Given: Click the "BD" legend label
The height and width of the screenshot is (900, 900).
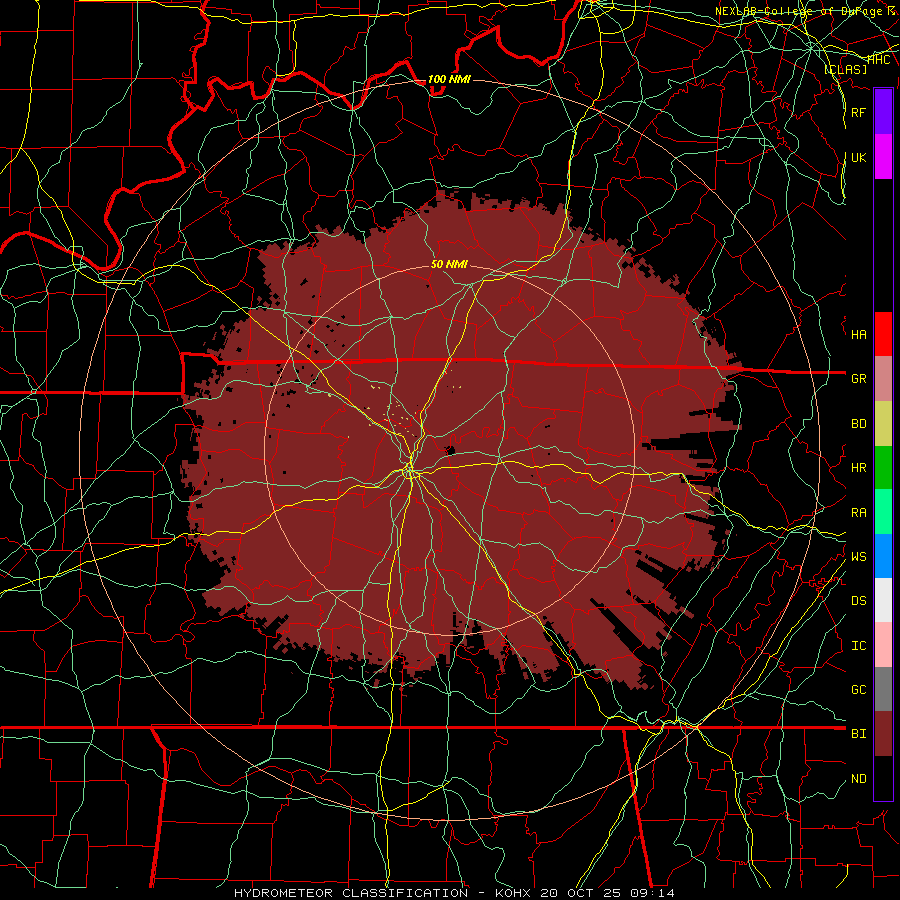Looking at the screenshot, I should 858,424.
